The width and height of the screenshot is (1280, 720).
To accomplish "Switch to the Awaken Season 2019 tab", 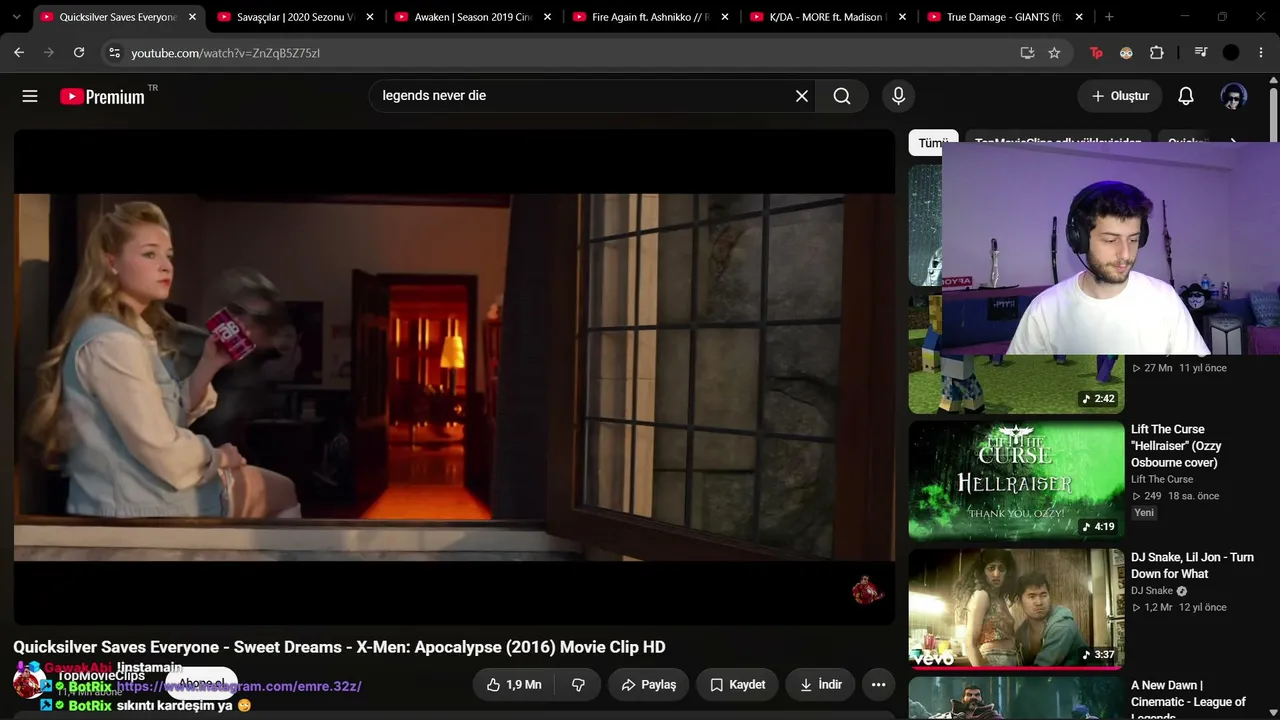I will point(474,17).
